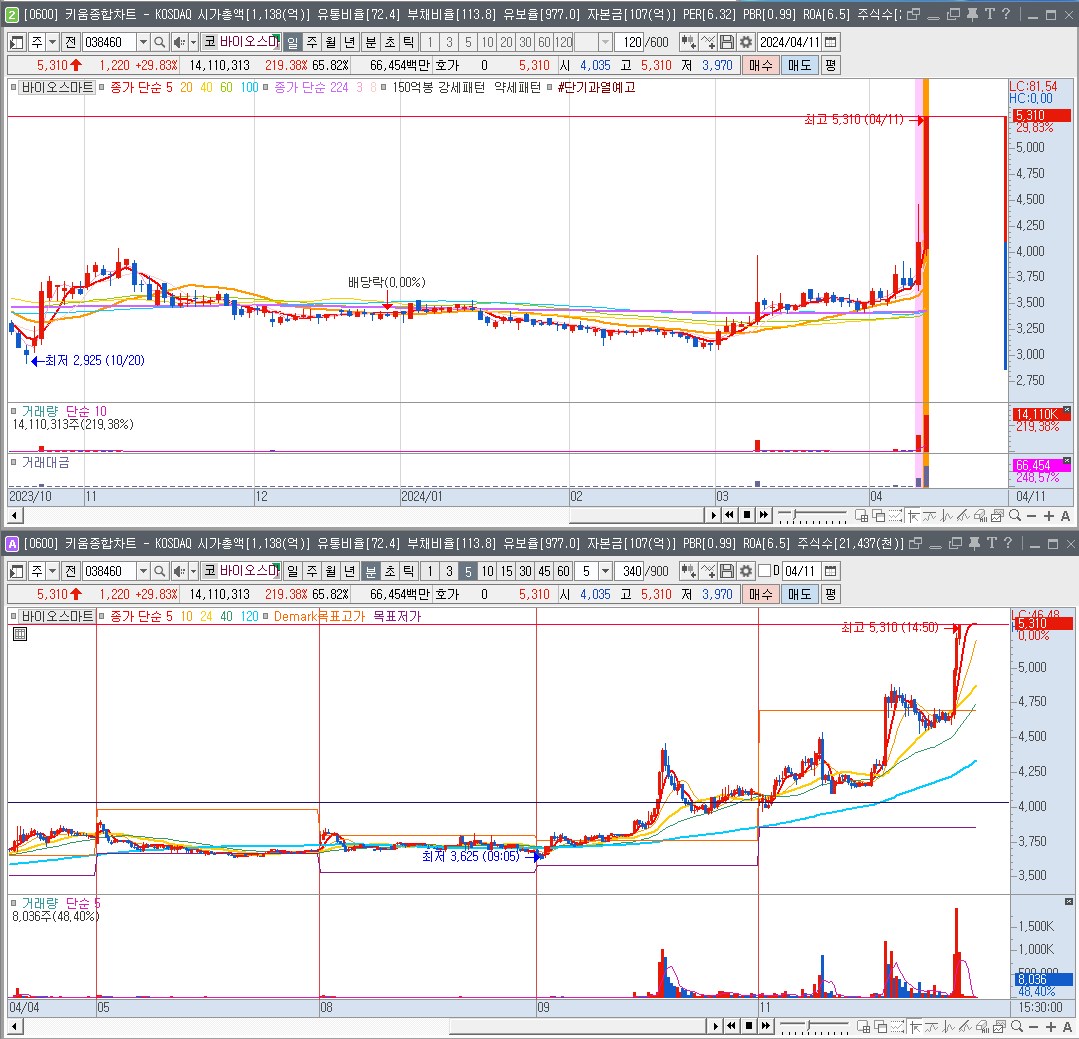Toggle the 거래량 volume panel marker in top chart
This screenshot has width=1079, height=1039.
click(x=13, y=411)
